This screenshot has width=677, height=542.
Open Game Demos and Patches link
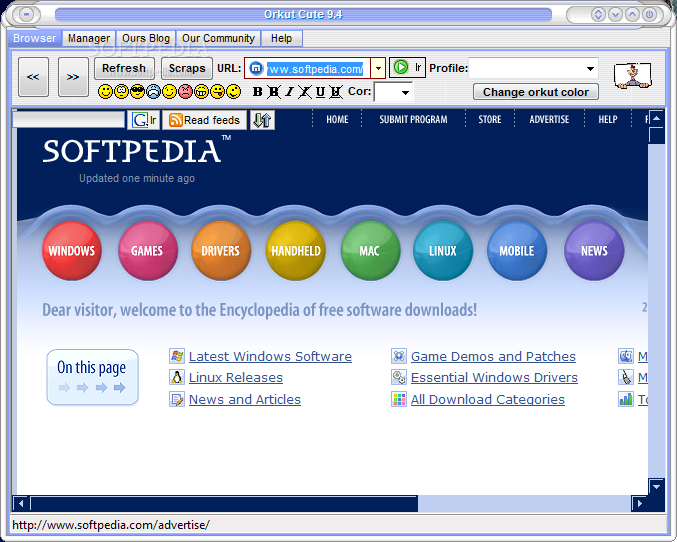pyautogui.click(x=493, y=357)
